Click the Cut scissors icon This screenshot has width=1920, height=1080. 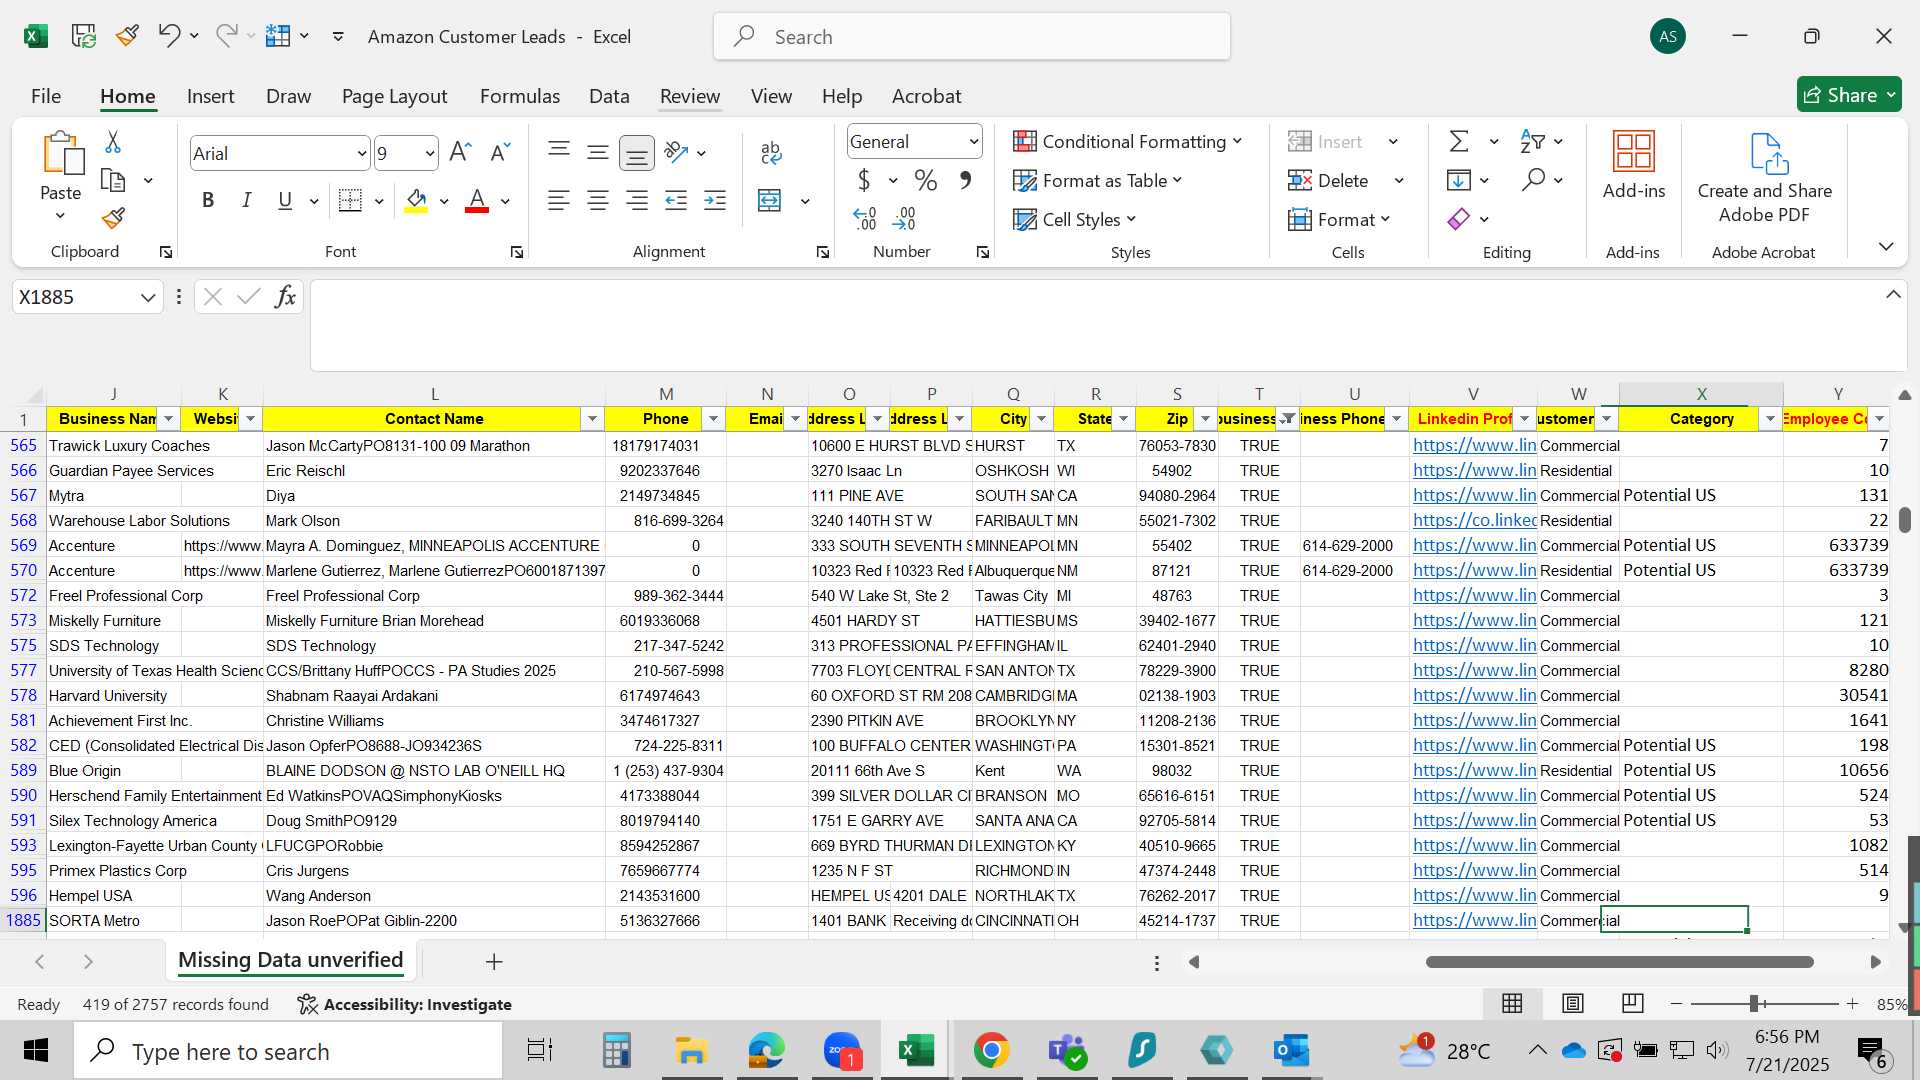point(113,142)
